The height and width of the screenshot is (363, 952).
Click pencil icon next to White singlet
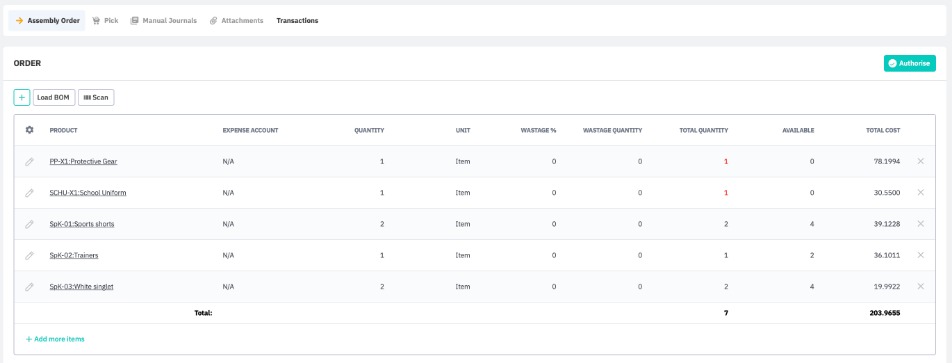pyautogui.click(x=29, y=287)
